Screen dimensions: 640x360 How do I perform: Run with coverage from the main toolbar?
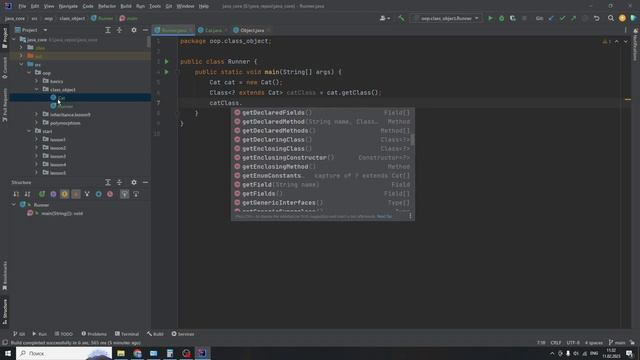513,18
